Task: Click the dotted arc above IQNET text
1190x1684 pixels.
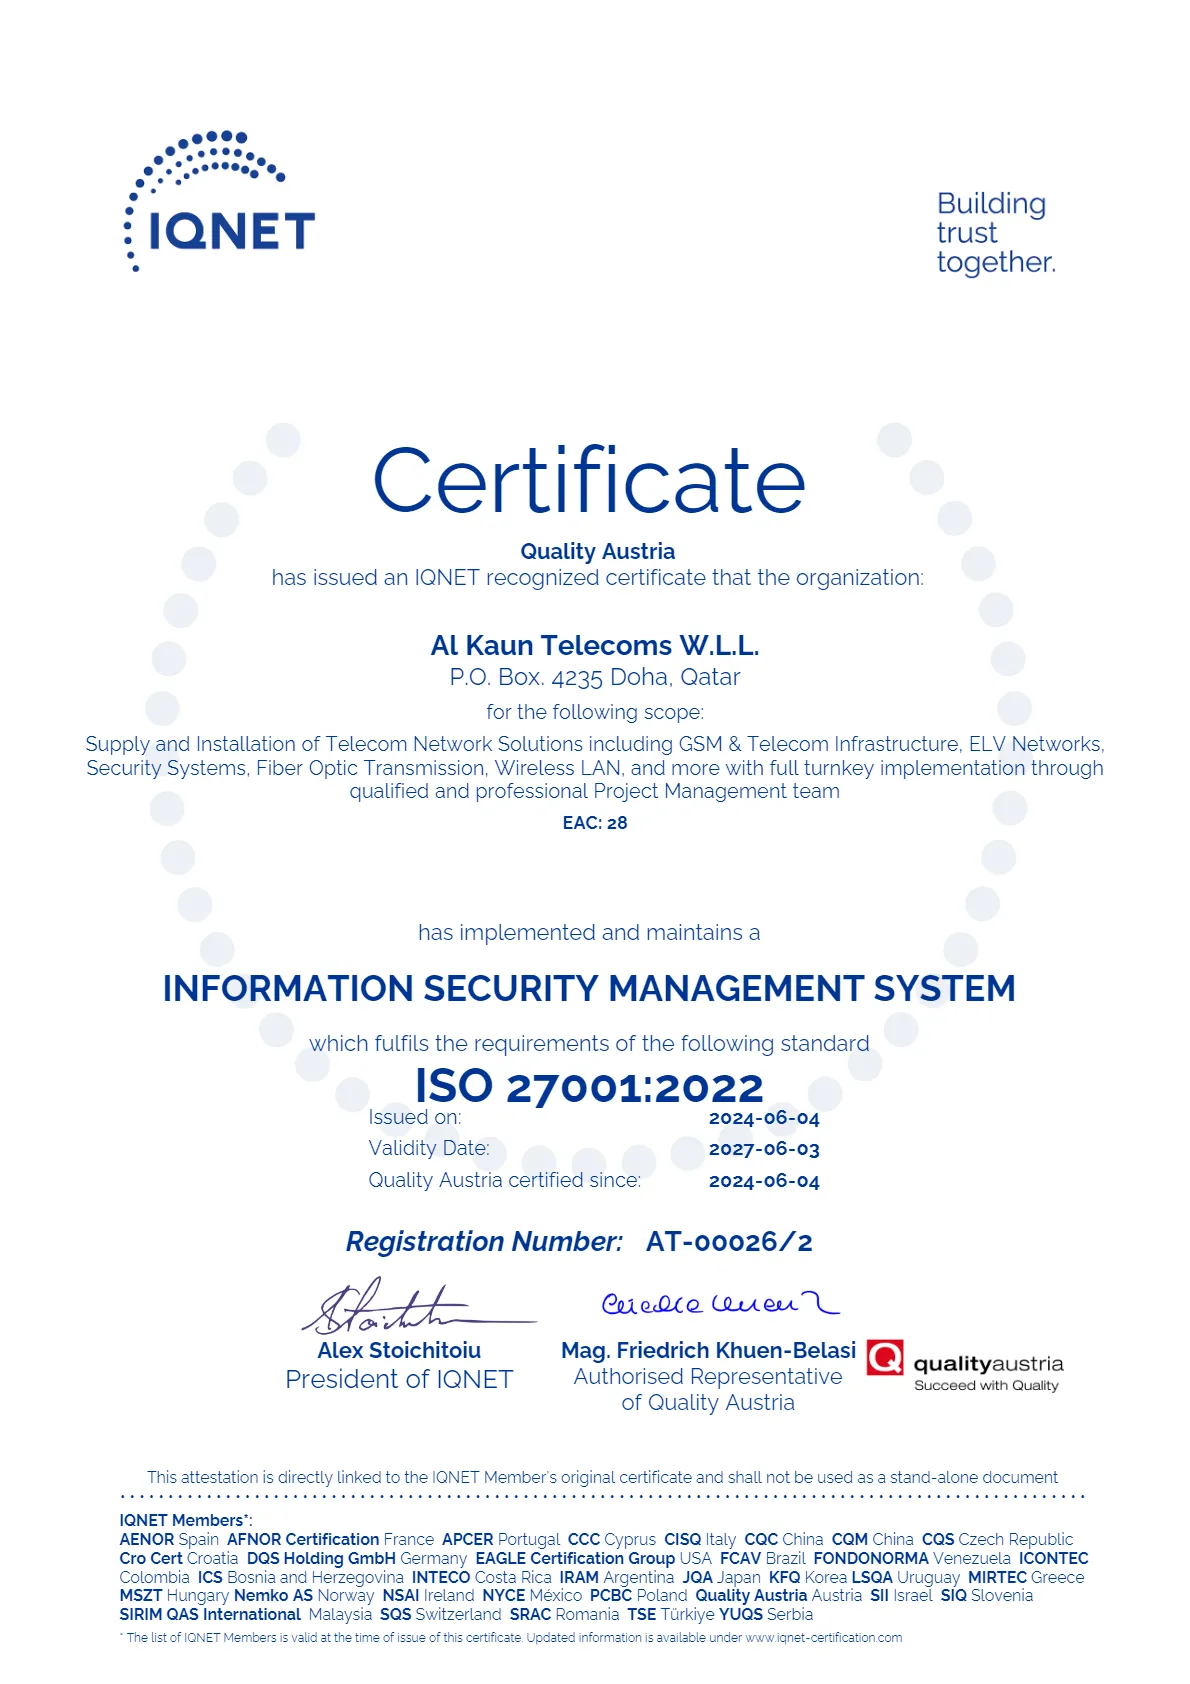Action: (210, 158)
